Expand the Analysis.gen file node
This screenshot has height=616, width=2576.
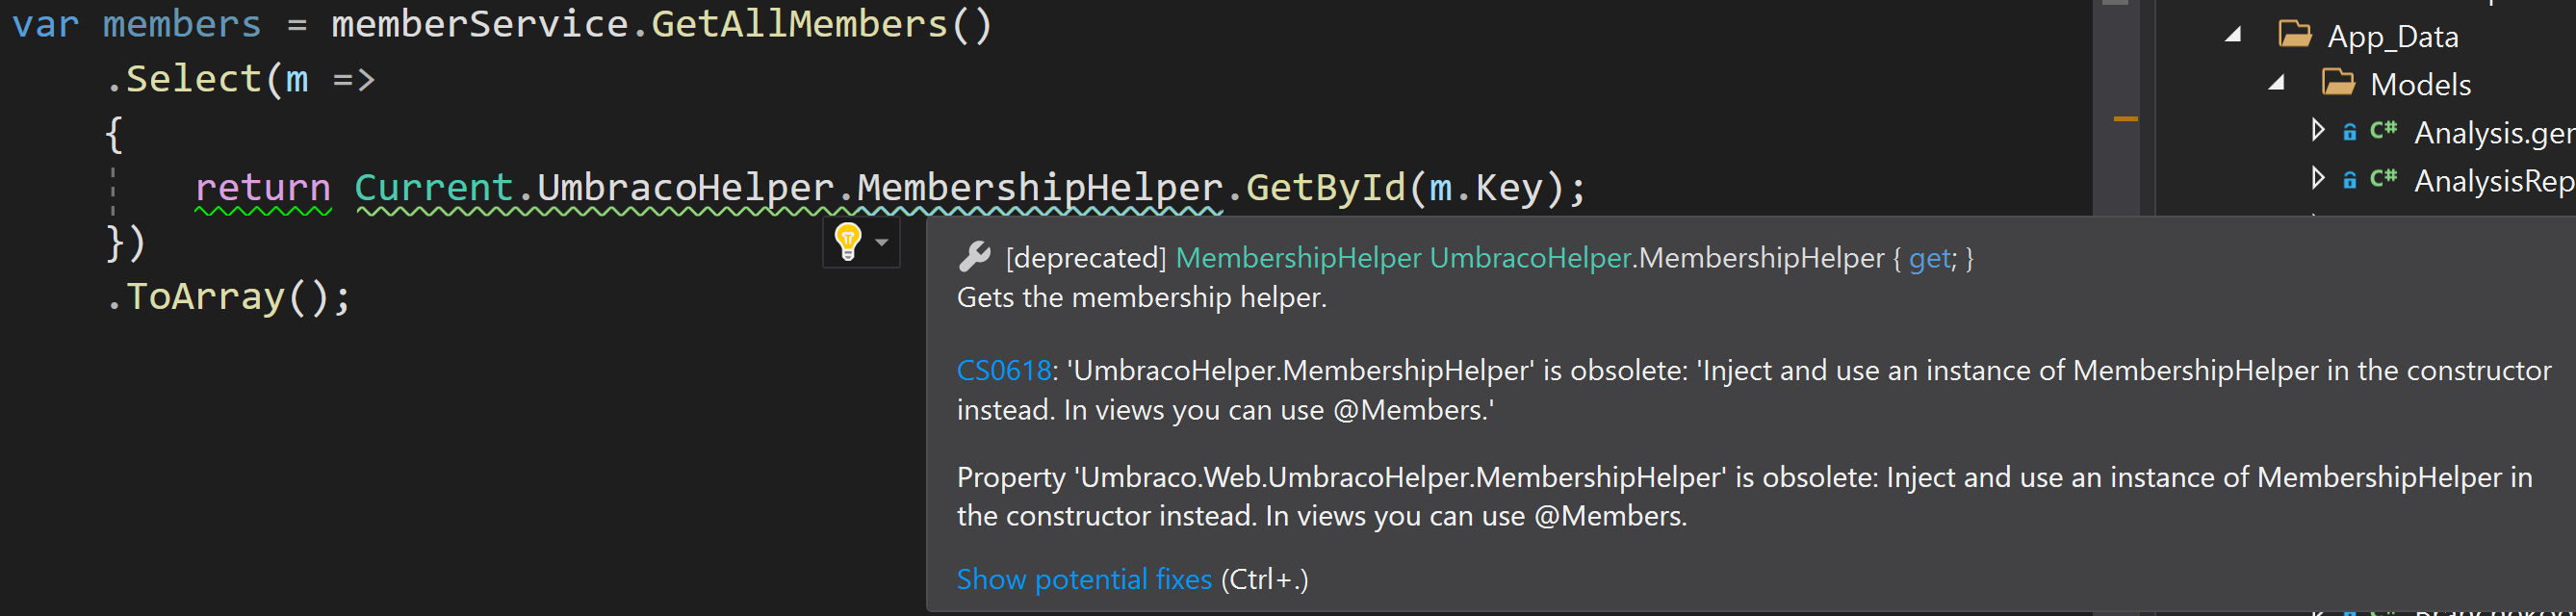(2318, 129)
